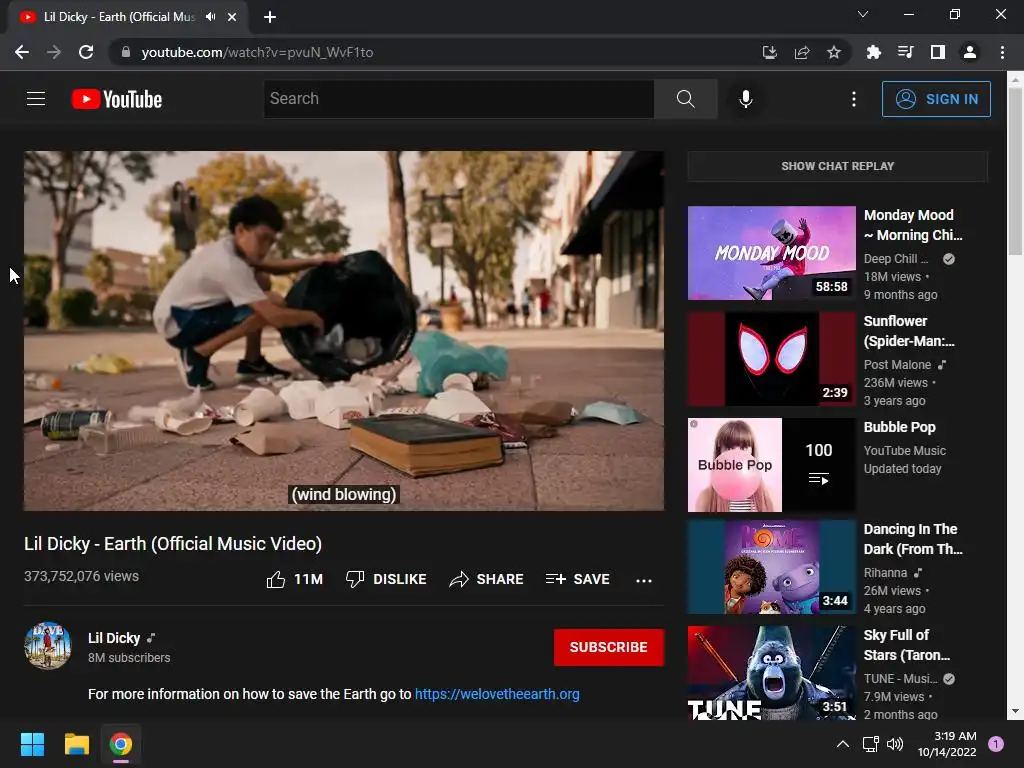Open the Lil Dicky channel name link
This screenshot has width=1024, height=768.
(114, 638)
